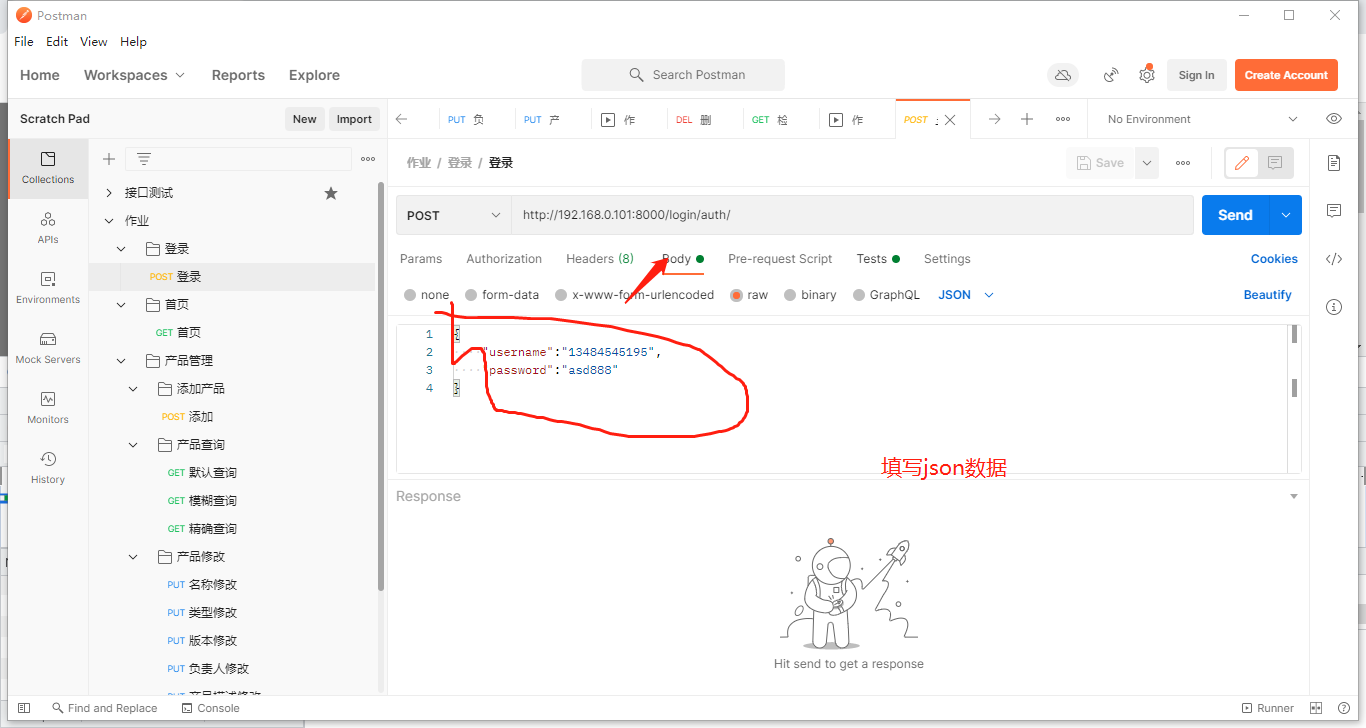Open request more actions next to Save
The width and height of the screenshot is (1366, 728).
pyautogui.click(x=1183, y=163)
